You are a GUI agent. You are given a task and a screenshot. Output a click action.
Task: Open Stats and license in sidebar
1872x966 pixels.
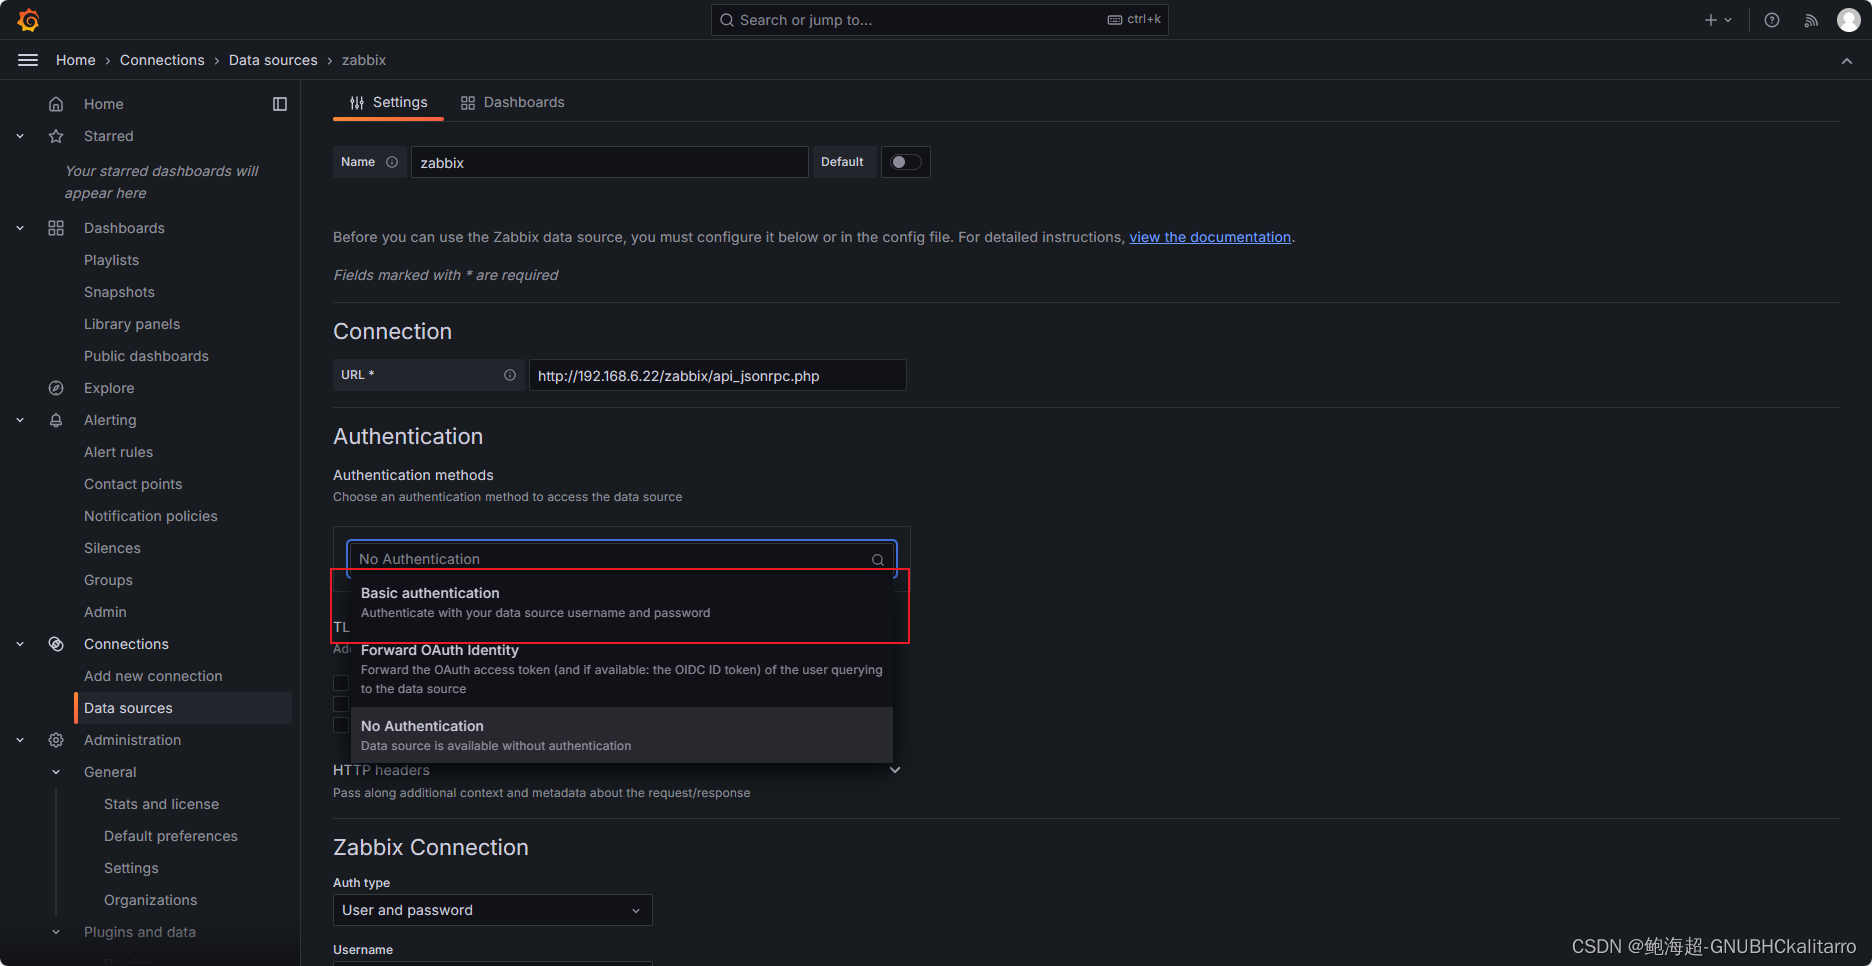[x=161, y=804]
